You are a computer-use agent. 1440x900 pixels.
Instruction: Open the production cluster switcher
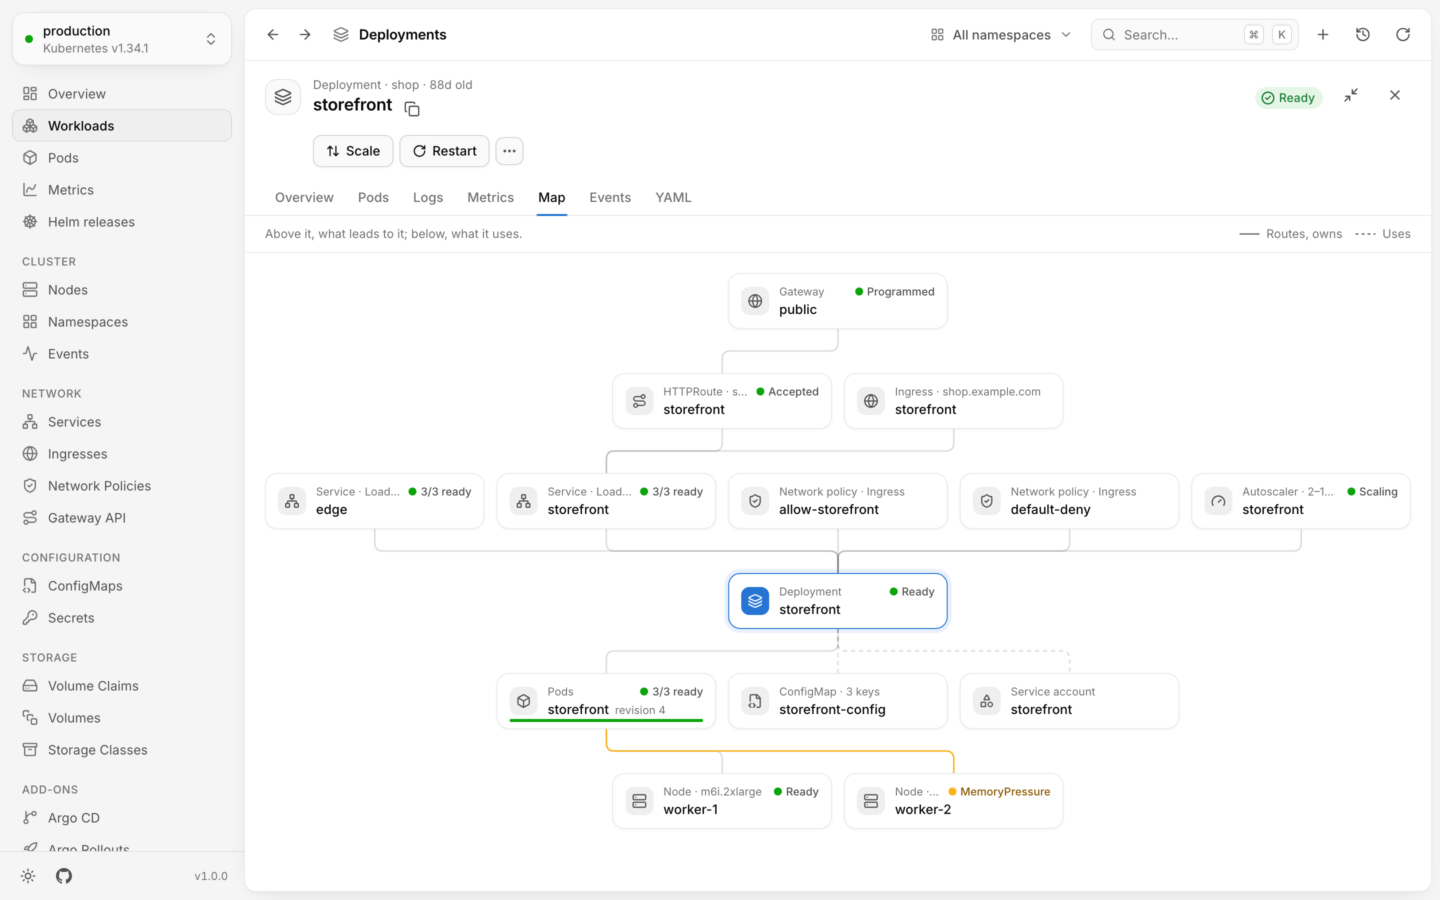122,39
